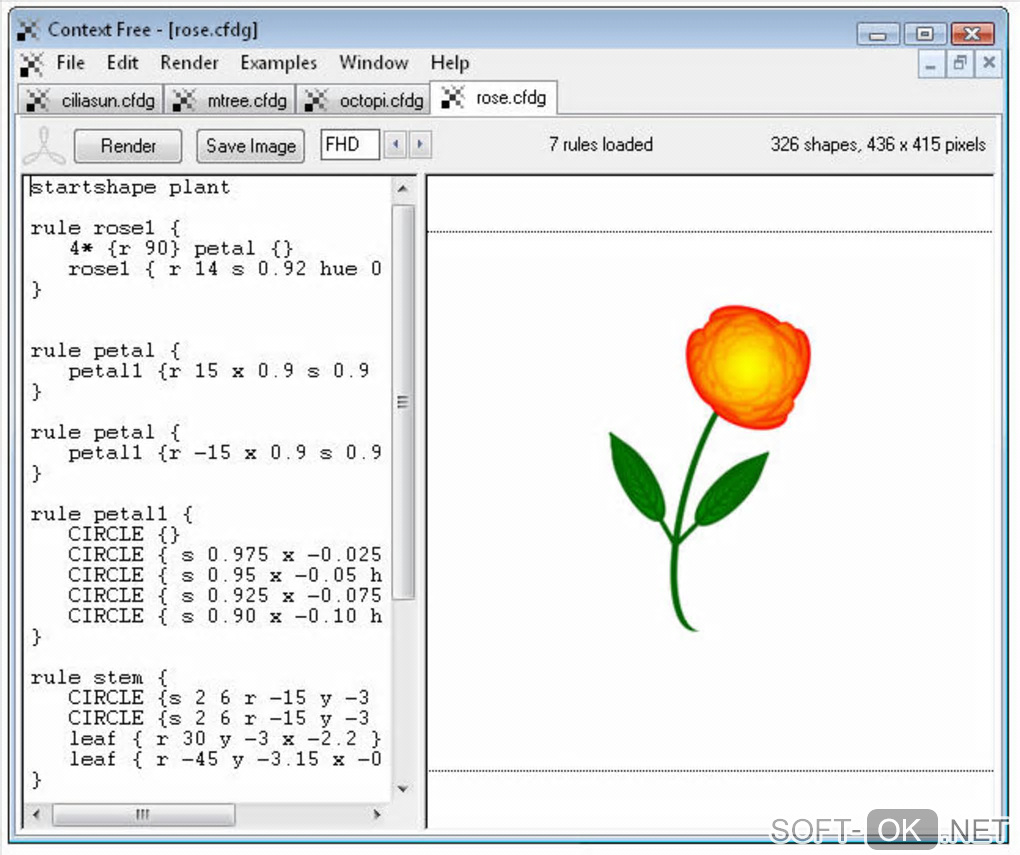Image resolution: width=1020 pixels, height=855 pixels.
Task: Click the Context Free app icon in title bar
Action: 27,30
